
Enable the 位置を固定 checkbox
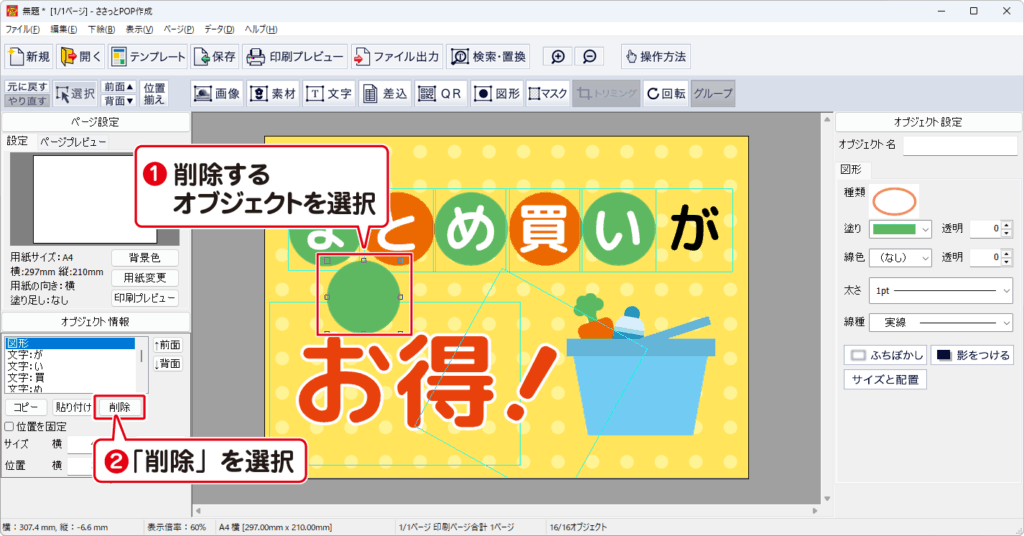coord(9,426)
